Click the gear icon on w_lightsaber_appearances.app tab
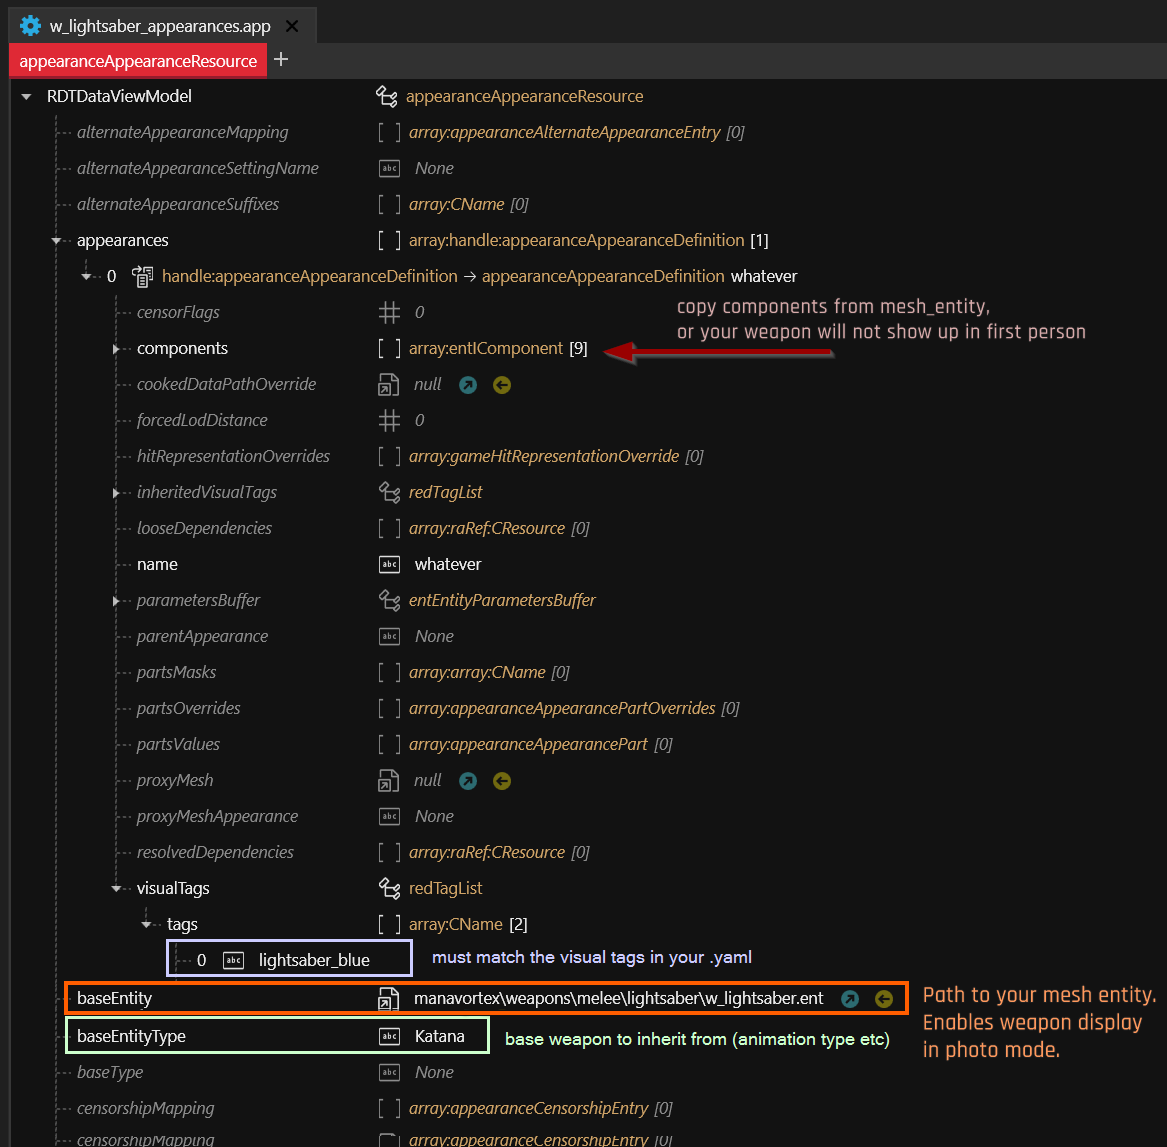The width and height of the screenshot is (1167, 1147). [30, 26]
